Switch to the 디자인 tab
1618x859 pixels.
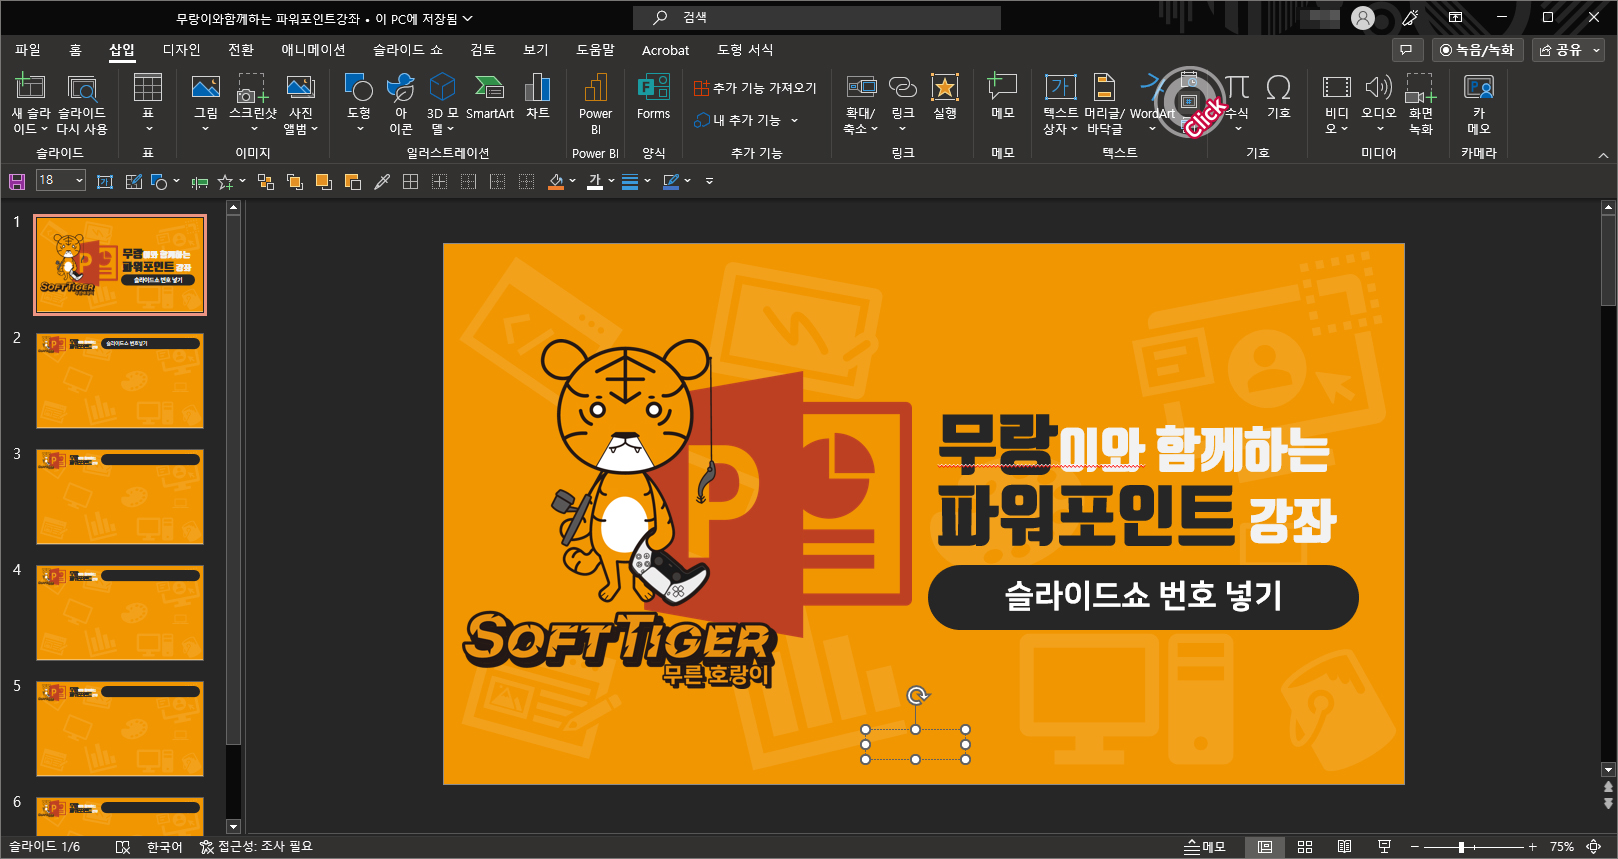182,49
